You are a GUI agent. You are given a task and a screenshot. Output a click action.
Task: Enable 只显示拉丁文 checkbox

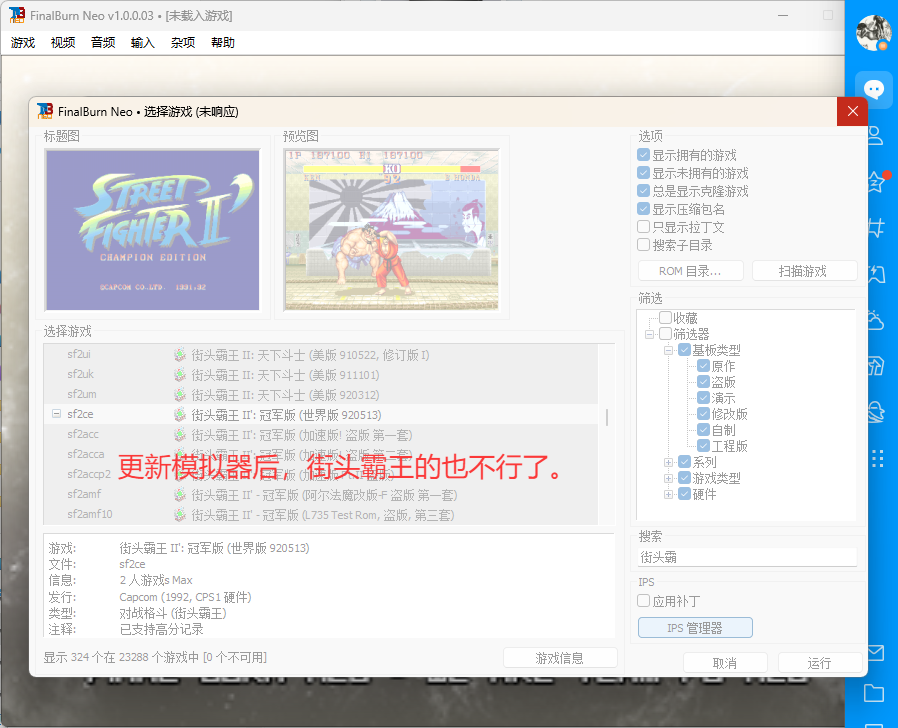643,227
